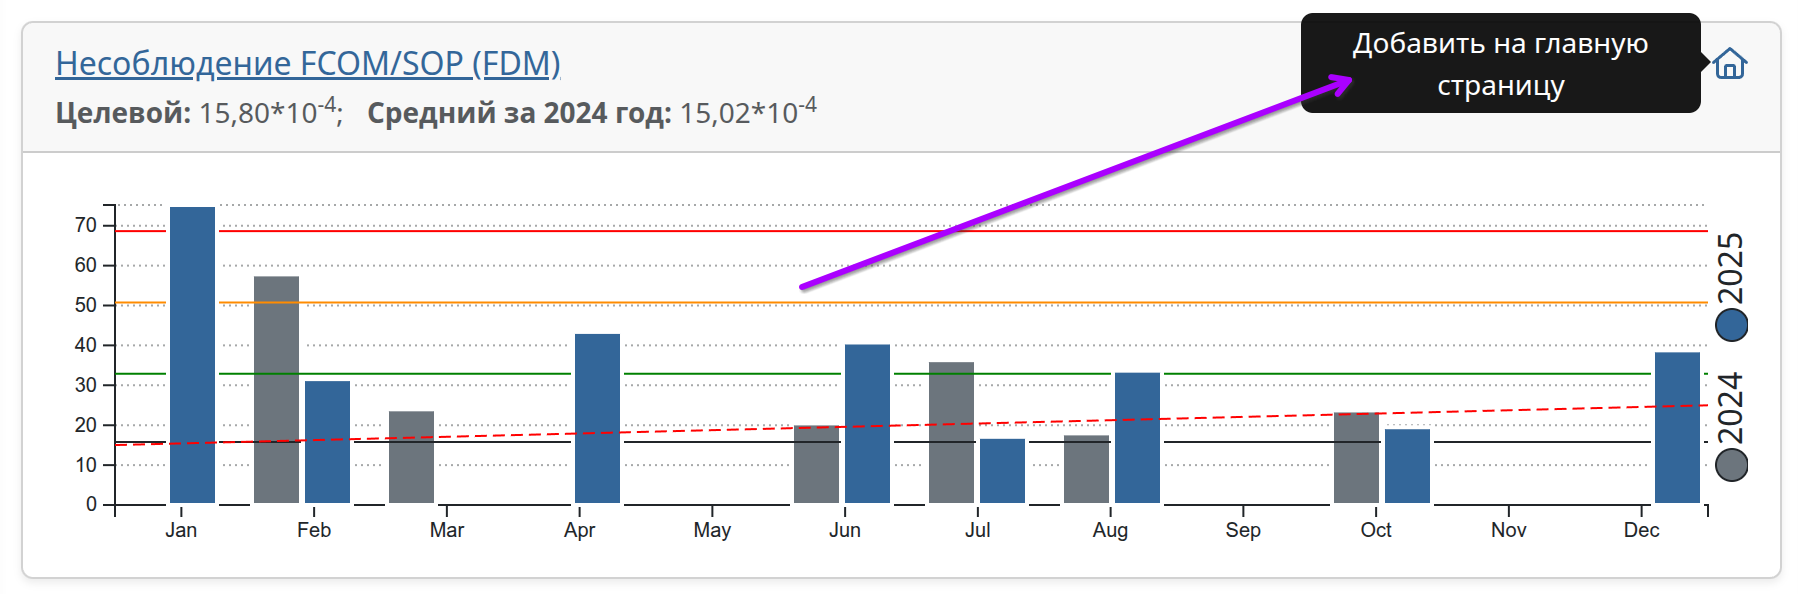This screenshot has height=594, width=1798.
Task: Click the 2024 legend label text
Action: tap(1731, 408)
